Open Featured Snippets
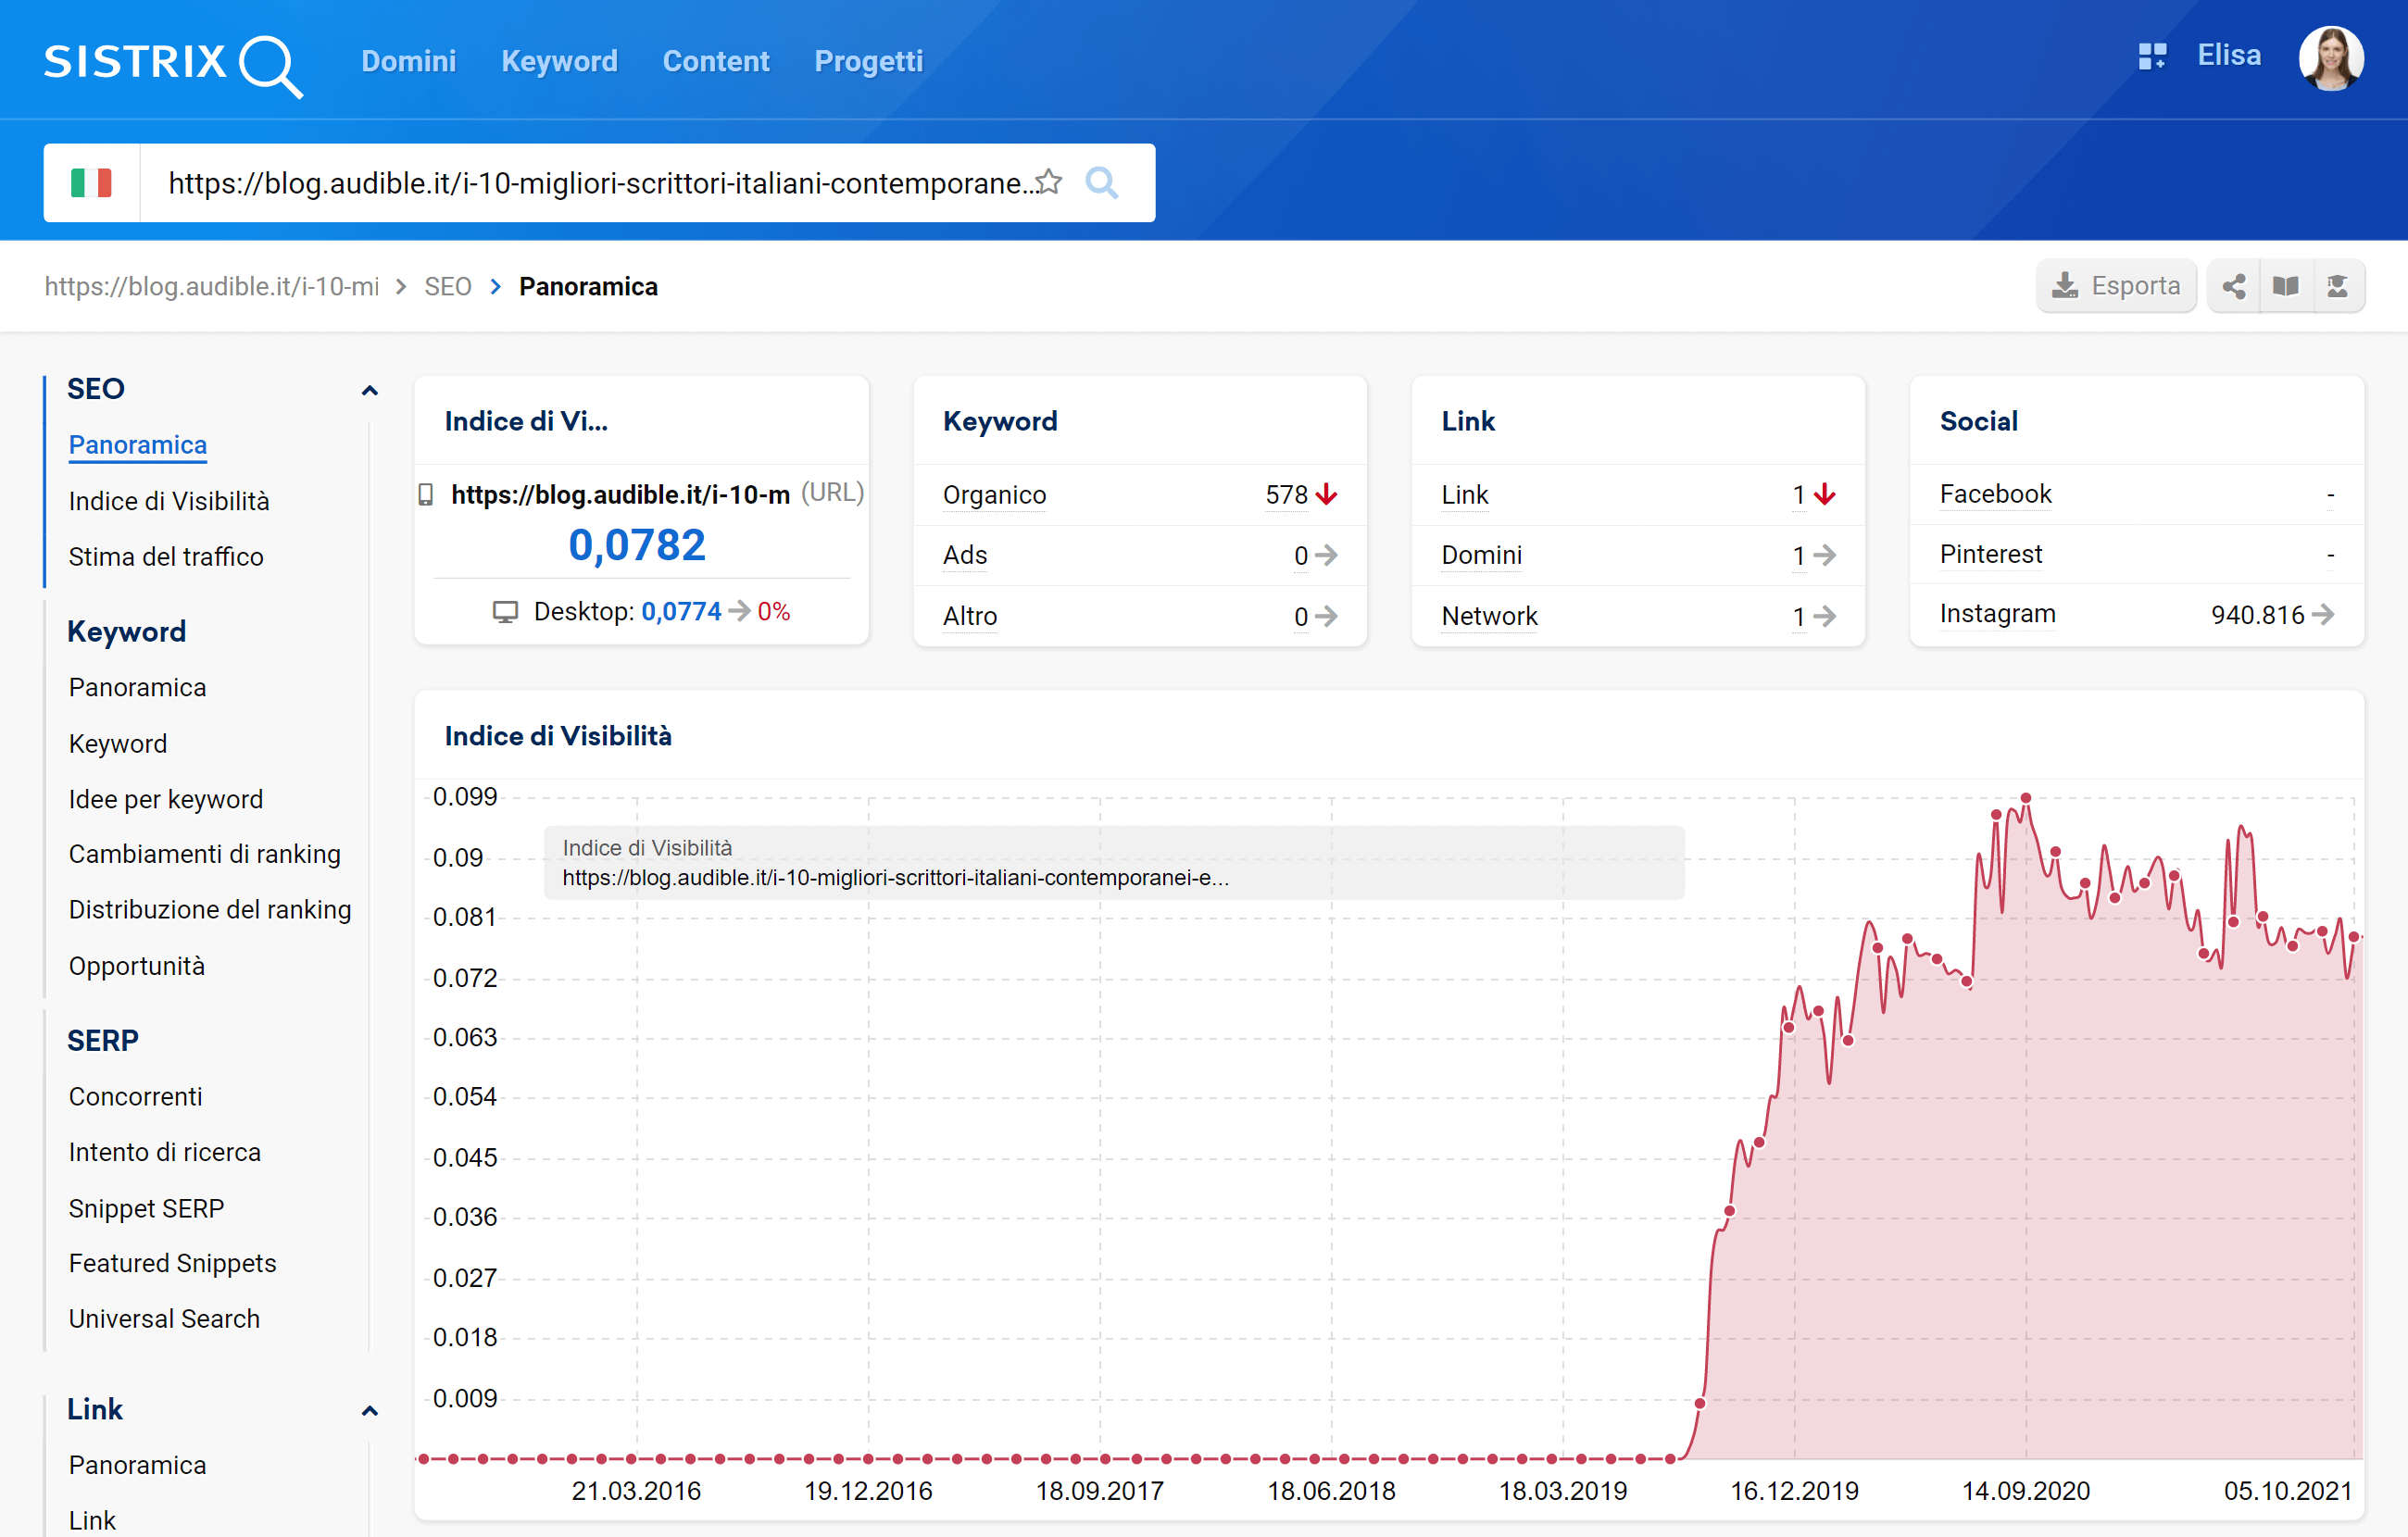 pos(173,1263)
